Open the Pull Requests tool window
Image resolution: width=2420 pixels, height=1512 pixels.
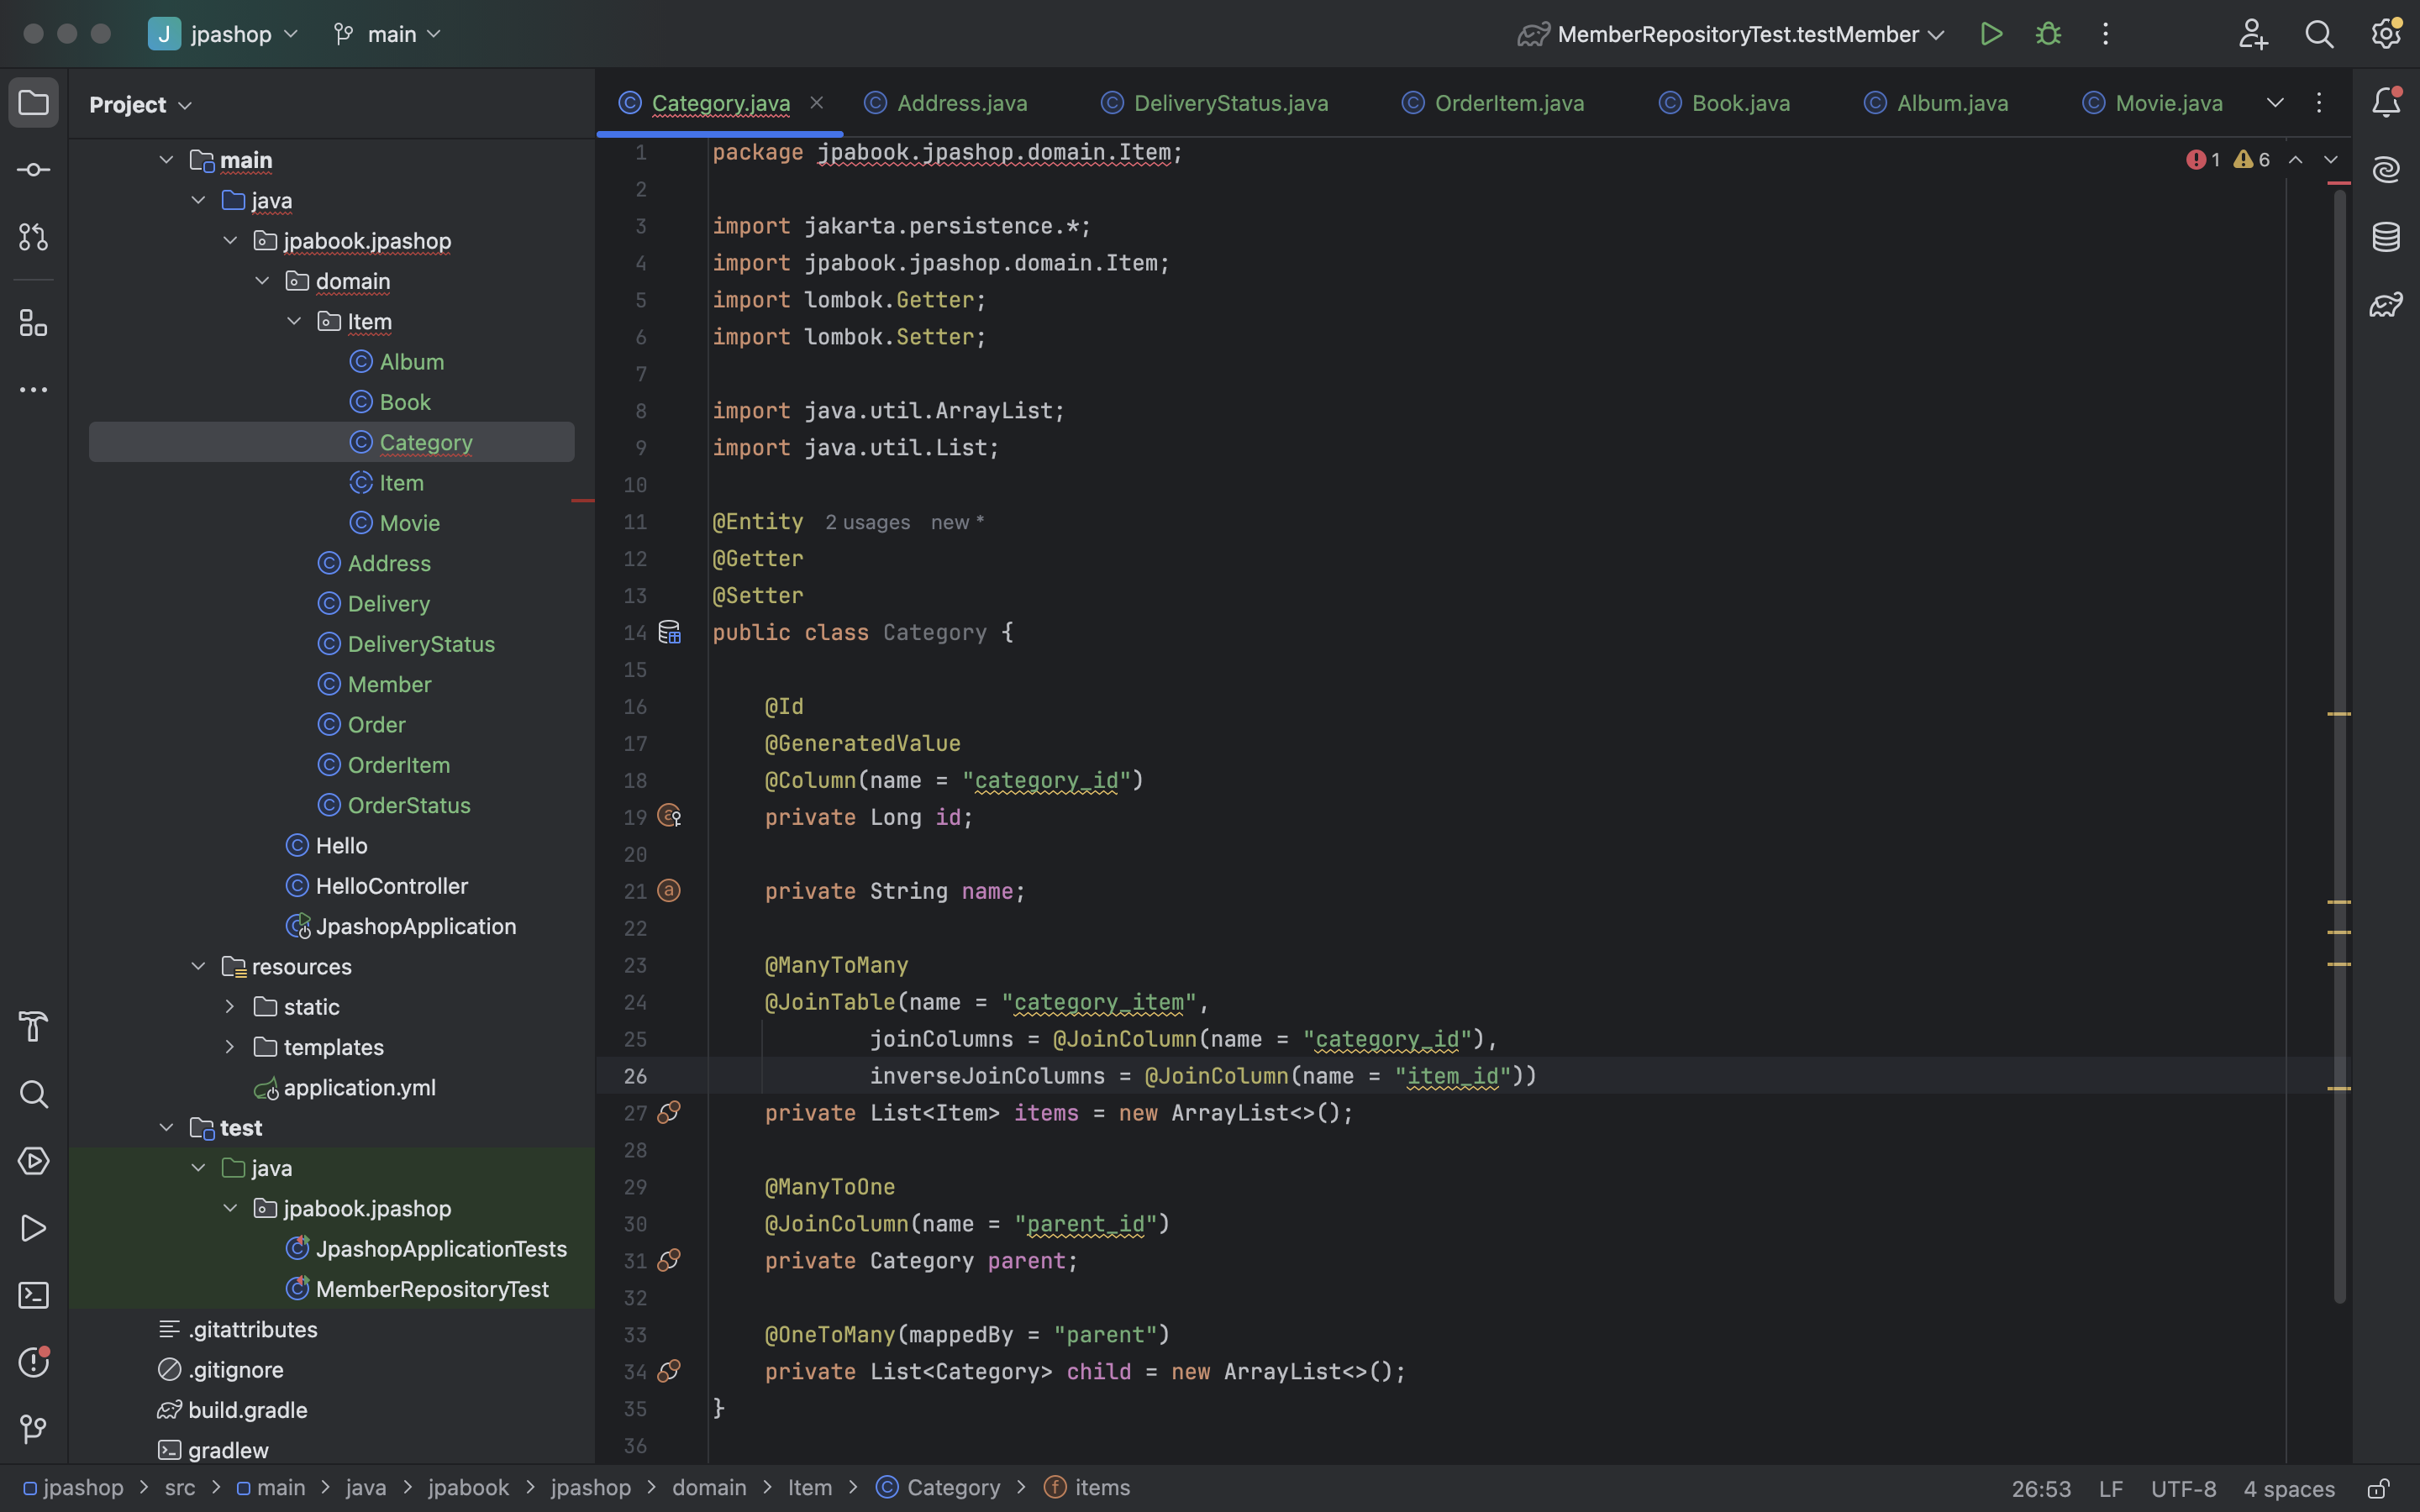(34, 237)
